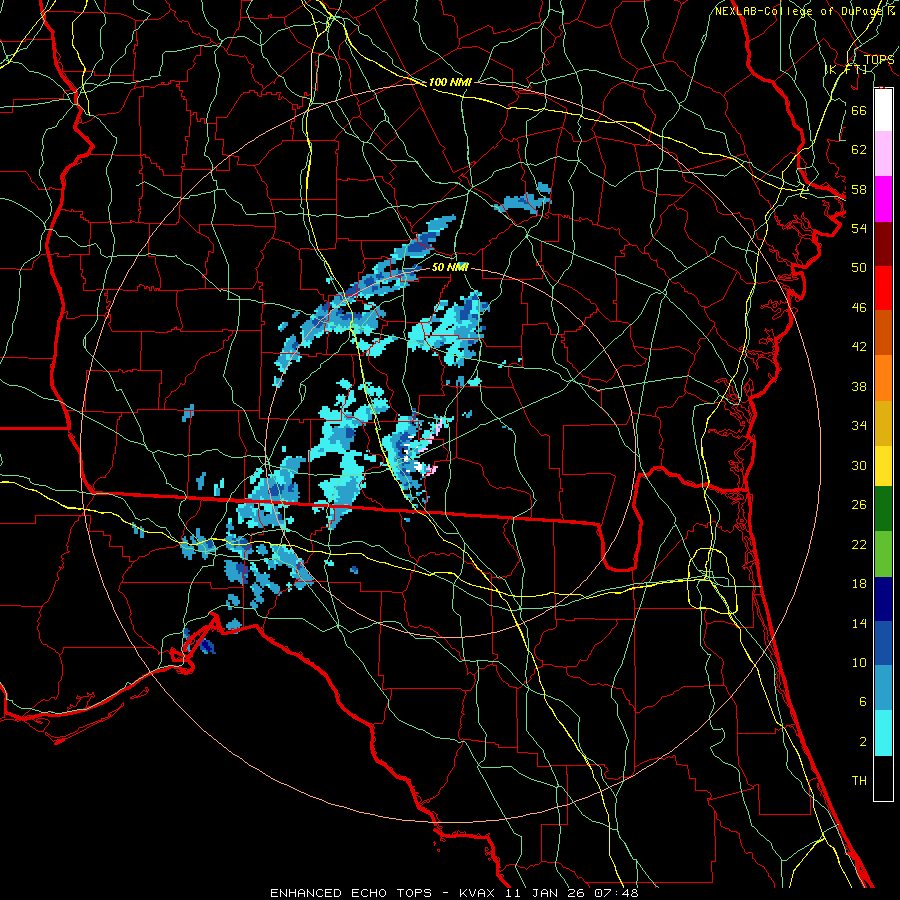
Task: Click the bright red legend swatch
Action: coord(883,288)
